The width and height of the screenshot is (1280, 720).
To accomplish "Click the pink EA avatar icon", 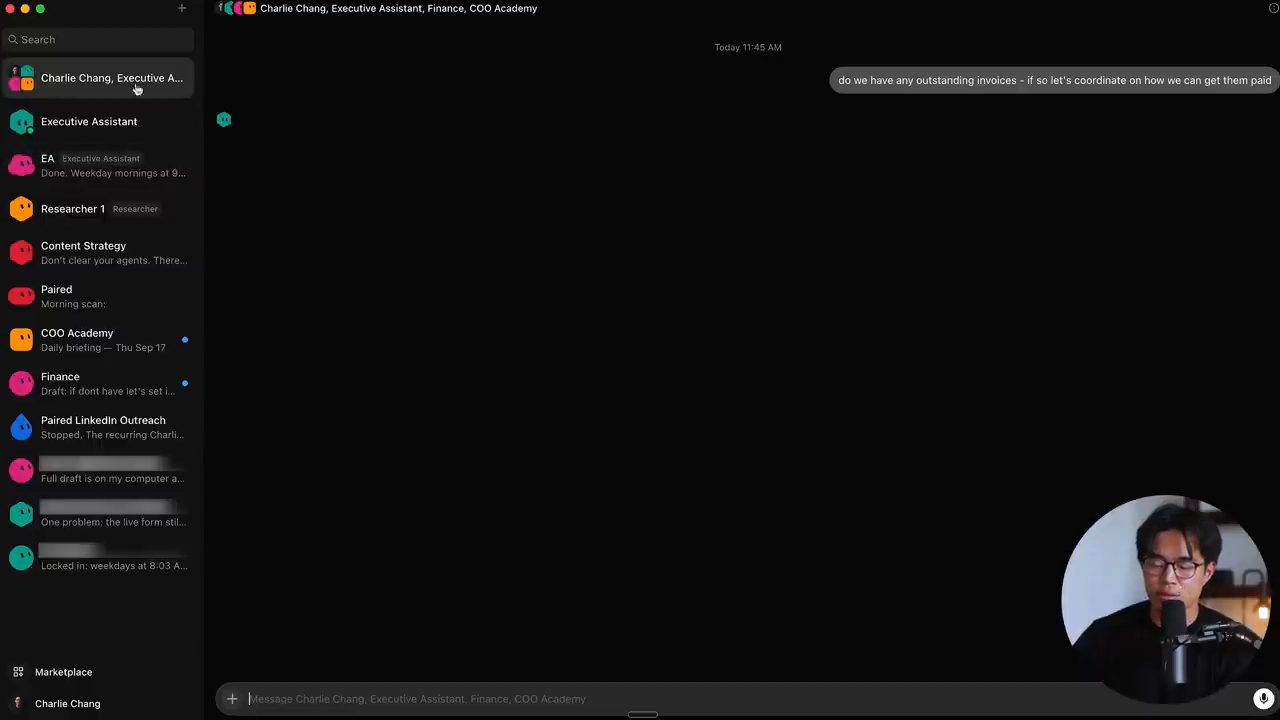I will (21, 165).
